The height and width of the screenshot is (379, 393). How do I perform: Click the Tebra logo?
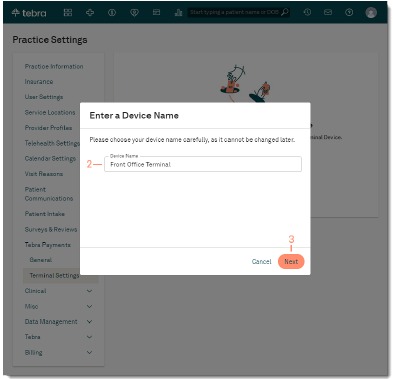point(29,13)
